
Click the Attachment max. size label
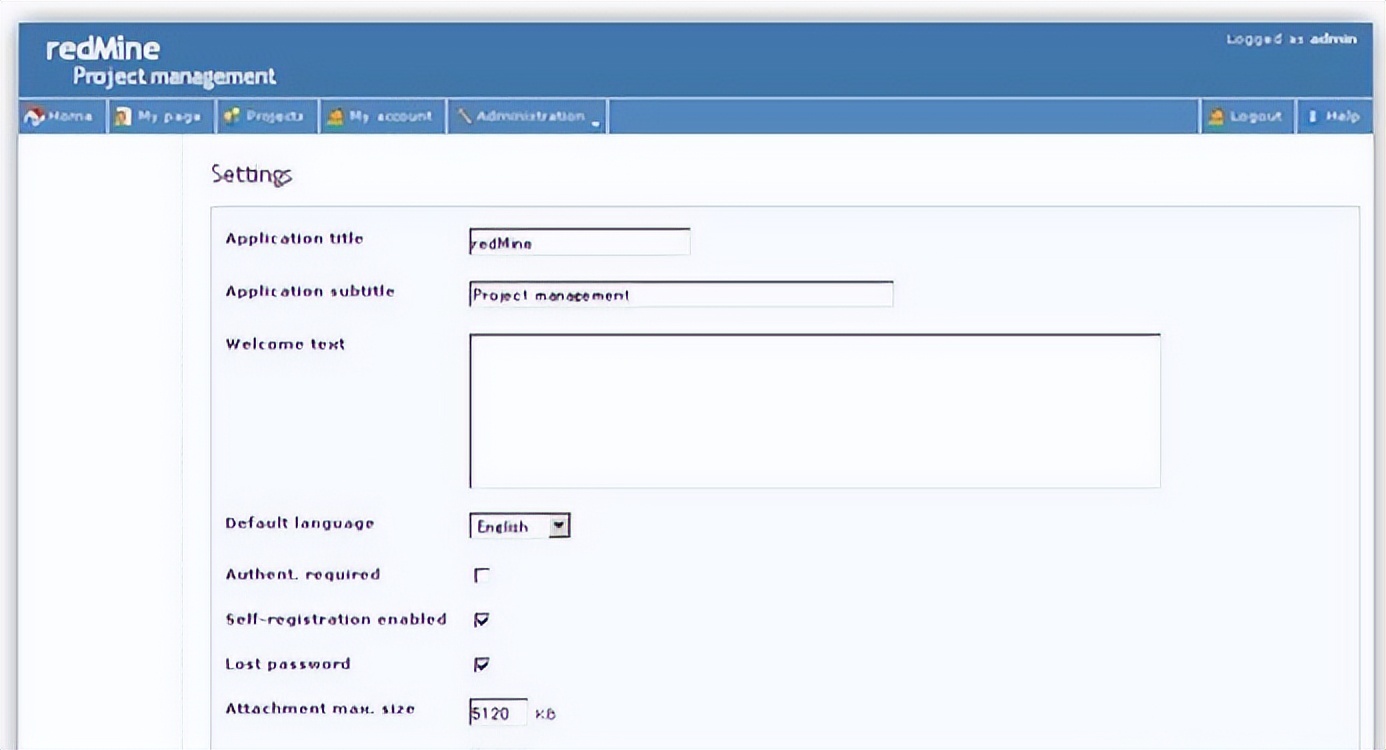tap(320, 709)
